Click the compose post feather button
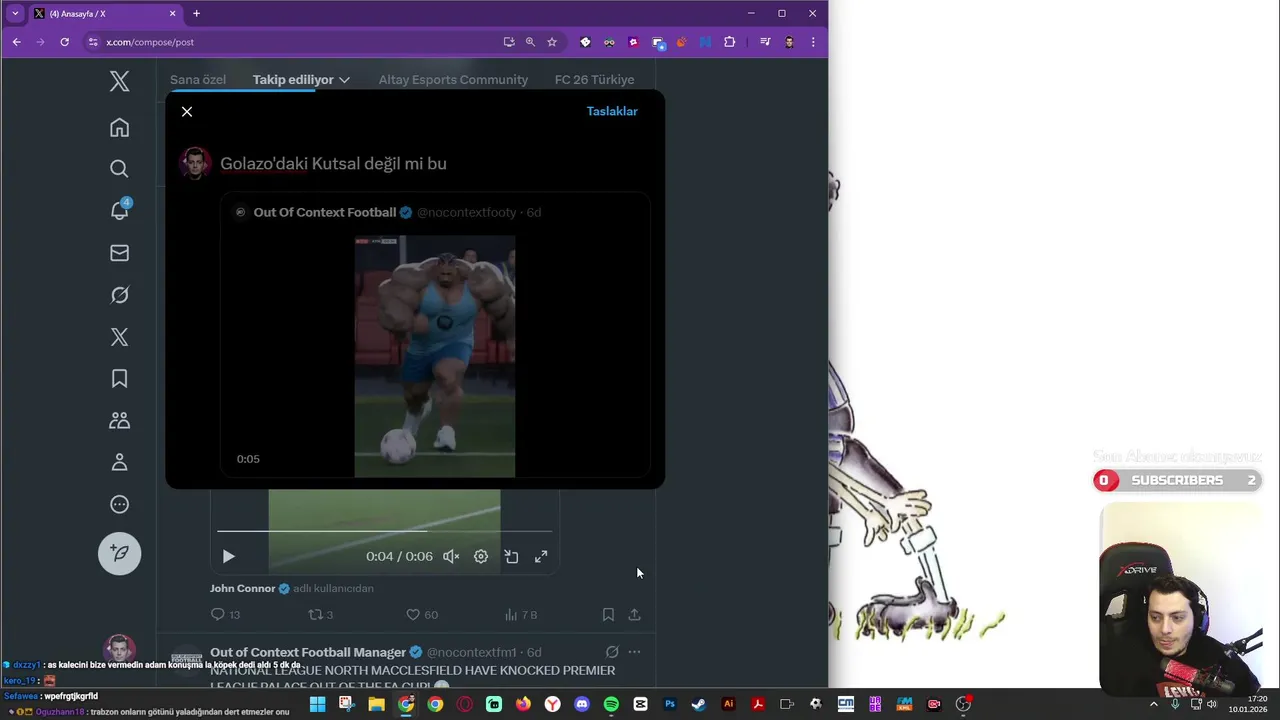 click(119, 553)
